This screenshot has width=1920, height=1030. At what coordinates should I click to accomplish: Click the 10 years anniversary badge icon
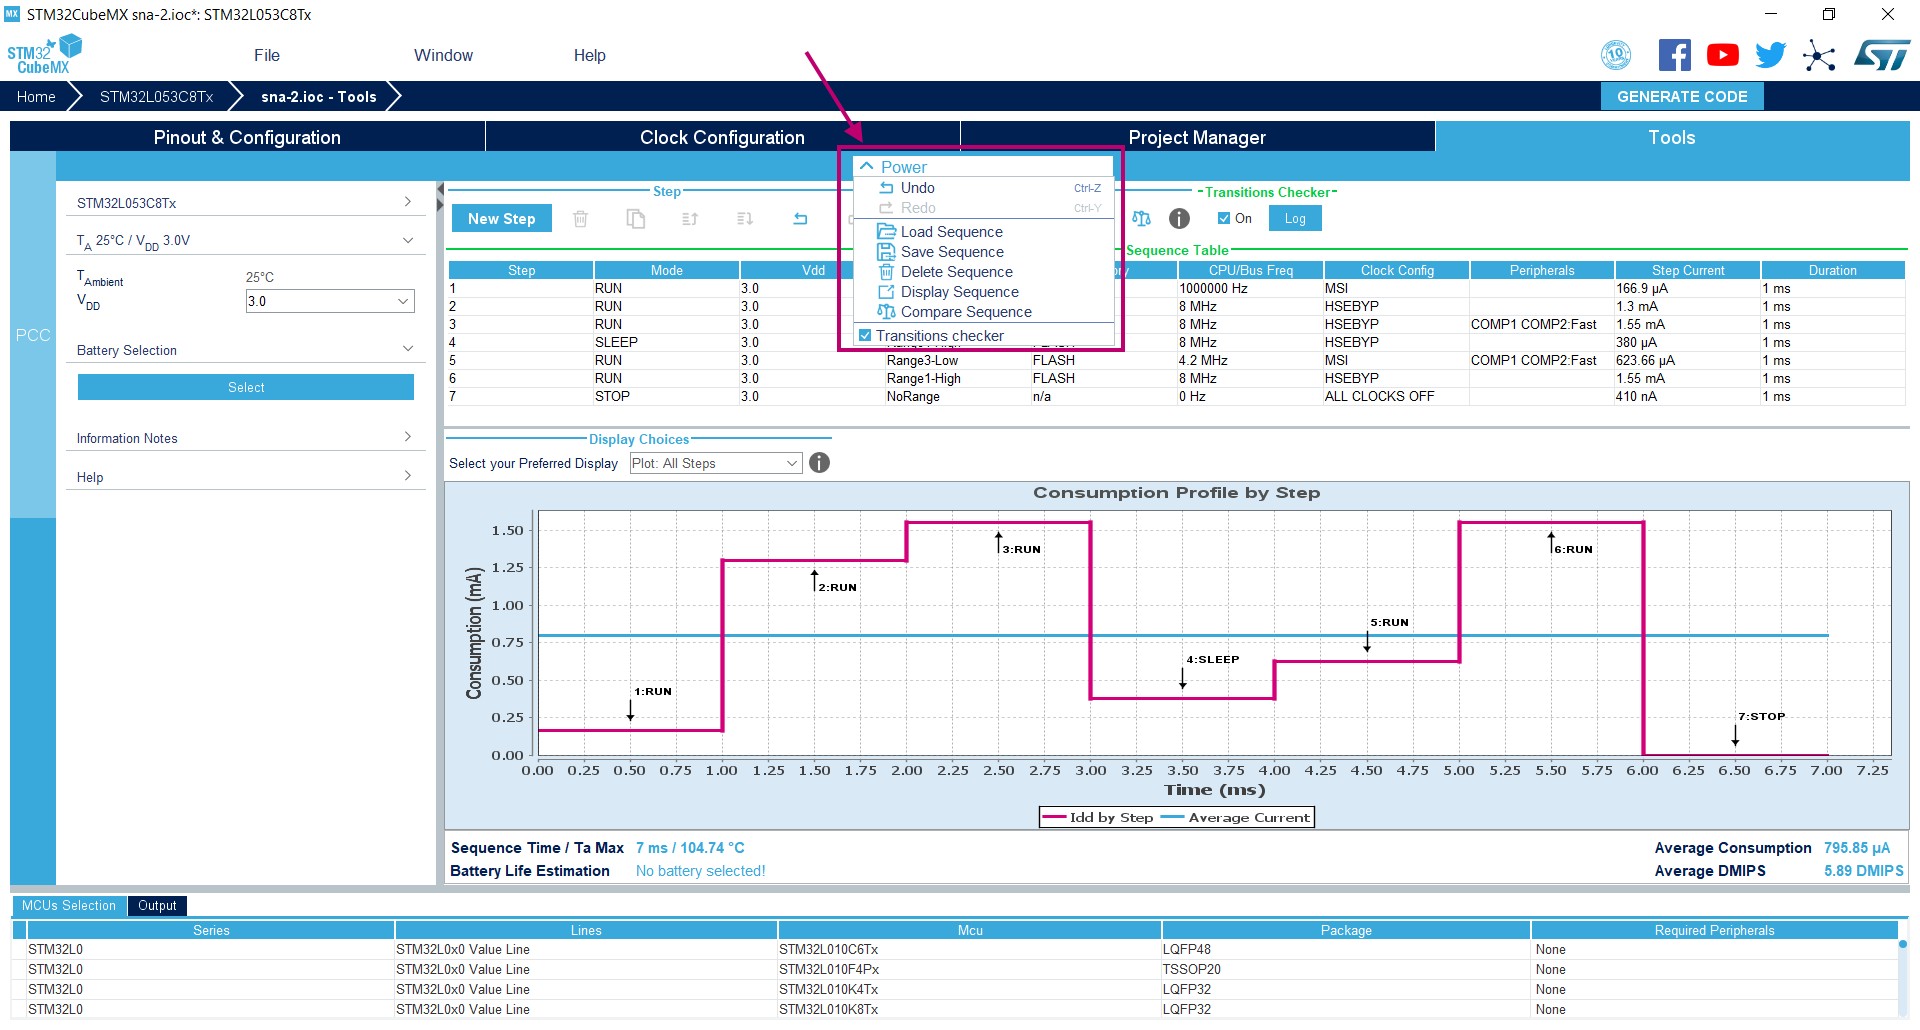click(1616, 55)
